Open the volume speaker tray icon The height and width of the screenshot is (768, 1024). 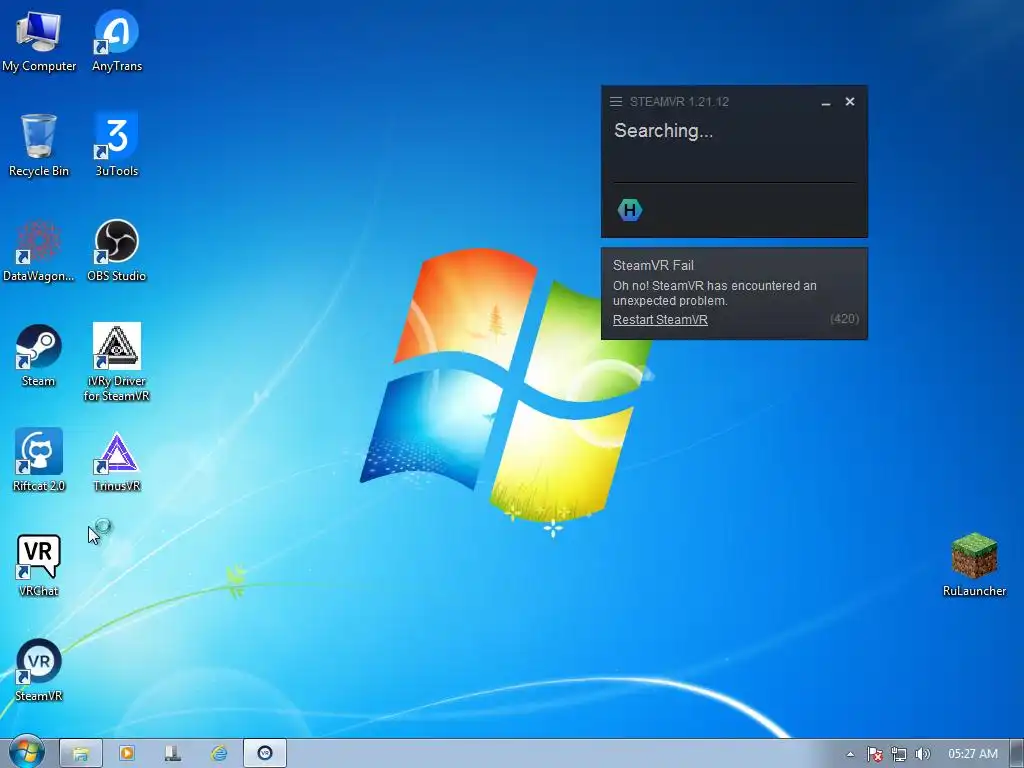922,754
